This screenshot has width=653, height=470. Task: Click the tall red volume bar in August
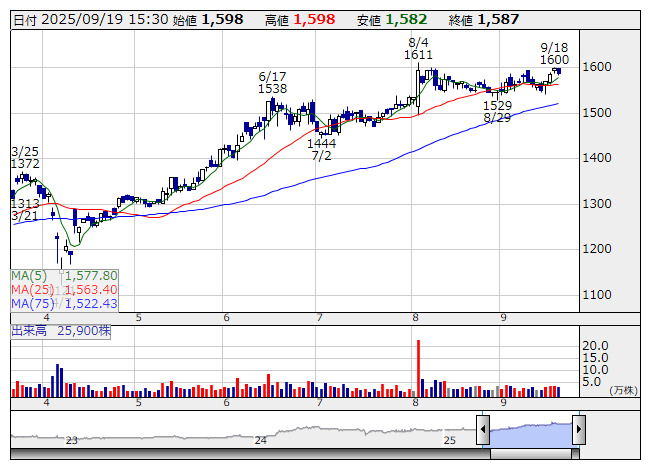[x=419, y=368]
